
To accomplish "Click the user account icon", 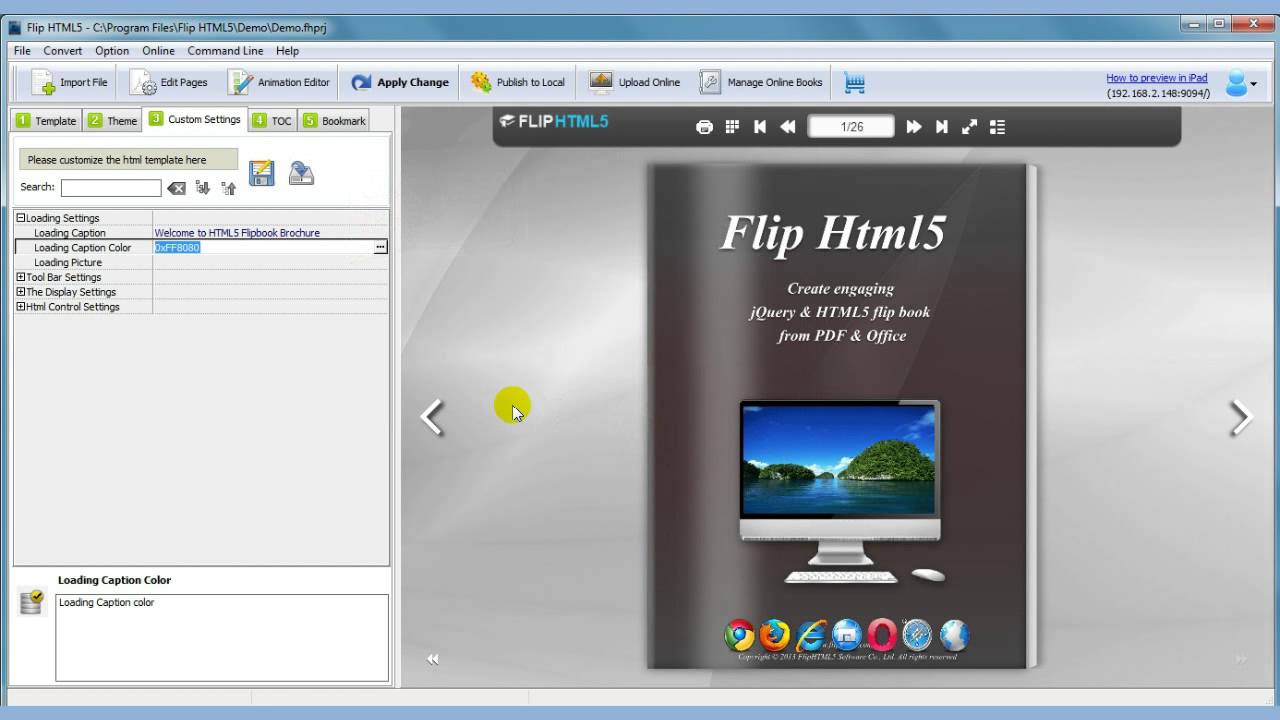I will click(x=1236, y=83).
